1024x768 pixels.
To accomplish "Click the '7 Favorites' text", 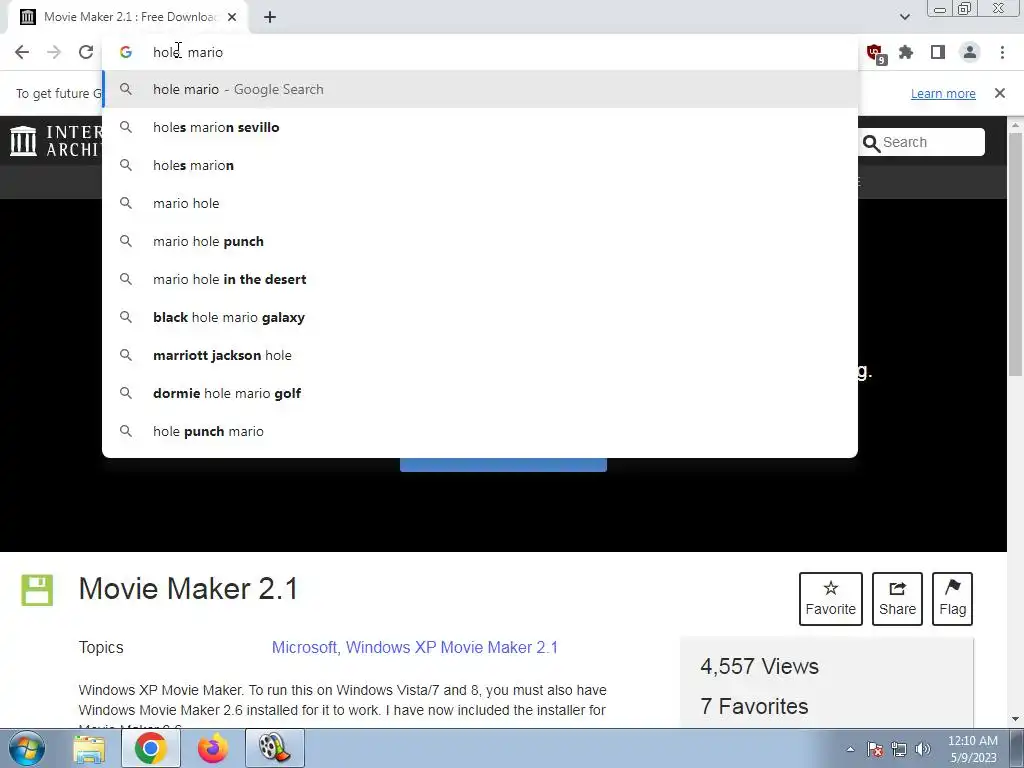I will 754,706.
